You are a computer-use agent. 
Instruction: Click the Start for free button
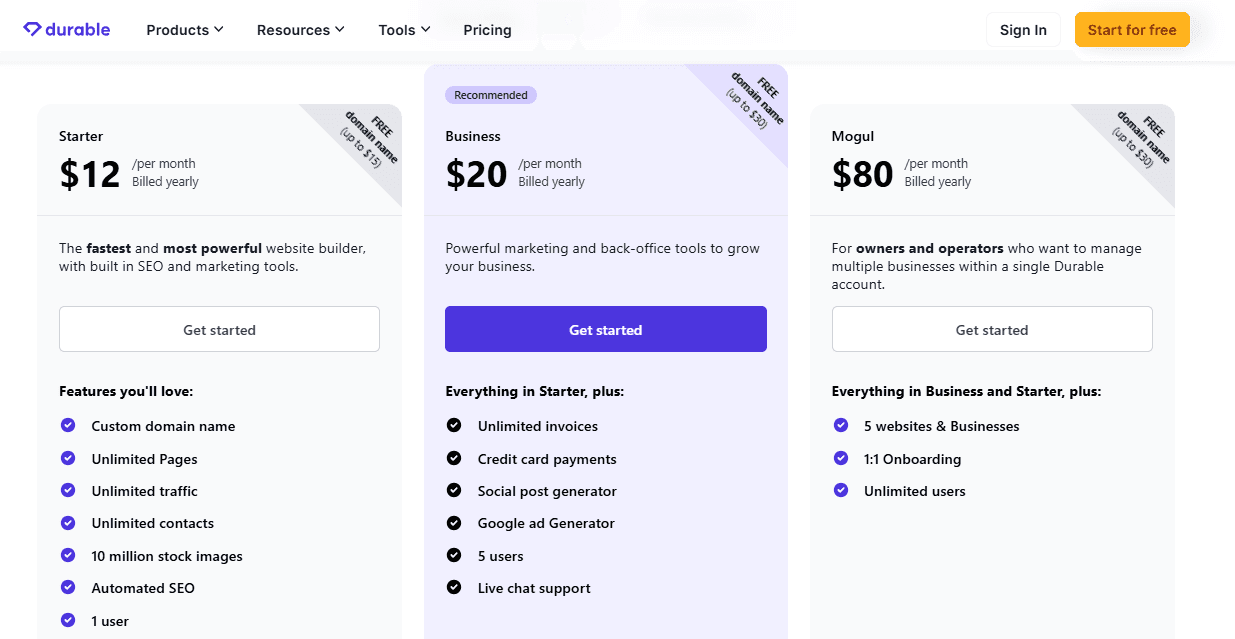(1132, 29)
